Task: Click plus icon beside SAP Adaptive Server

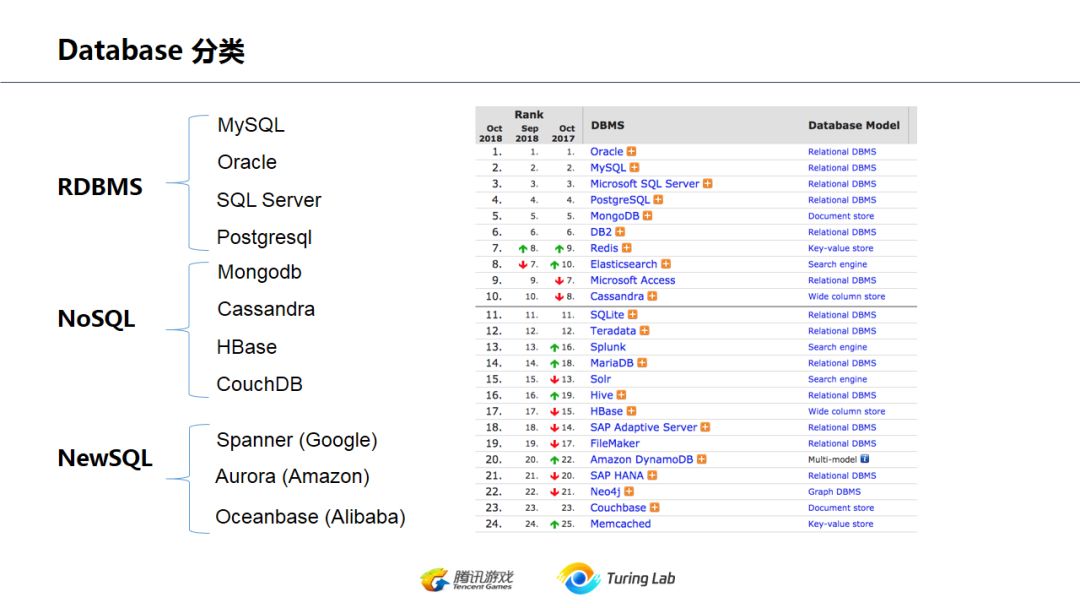Action: point(705,428)
